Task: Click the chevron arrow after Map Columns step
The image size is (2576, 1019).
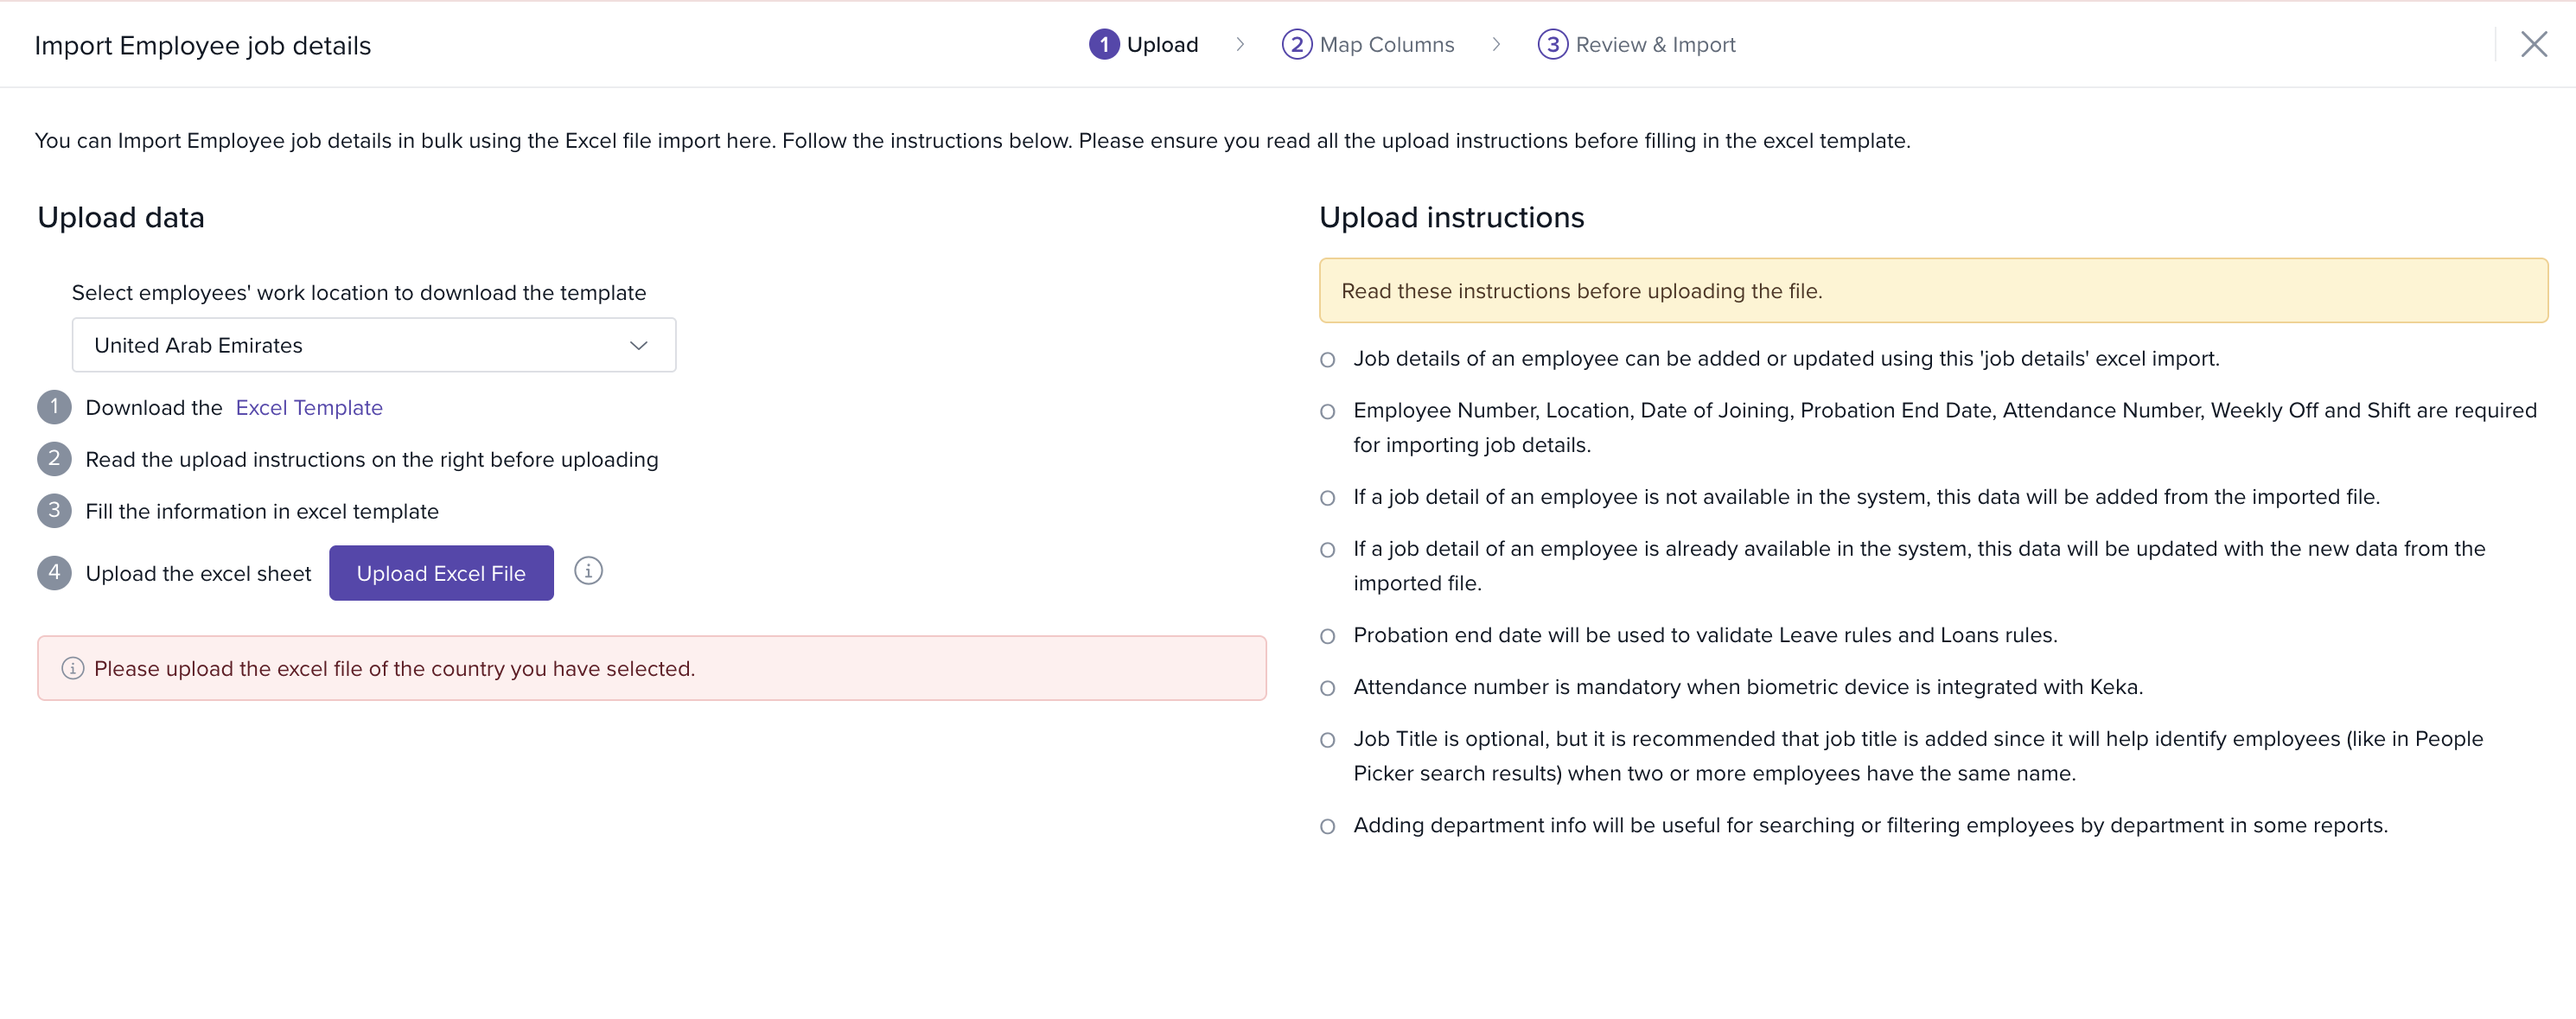Action: point(1496,44)
